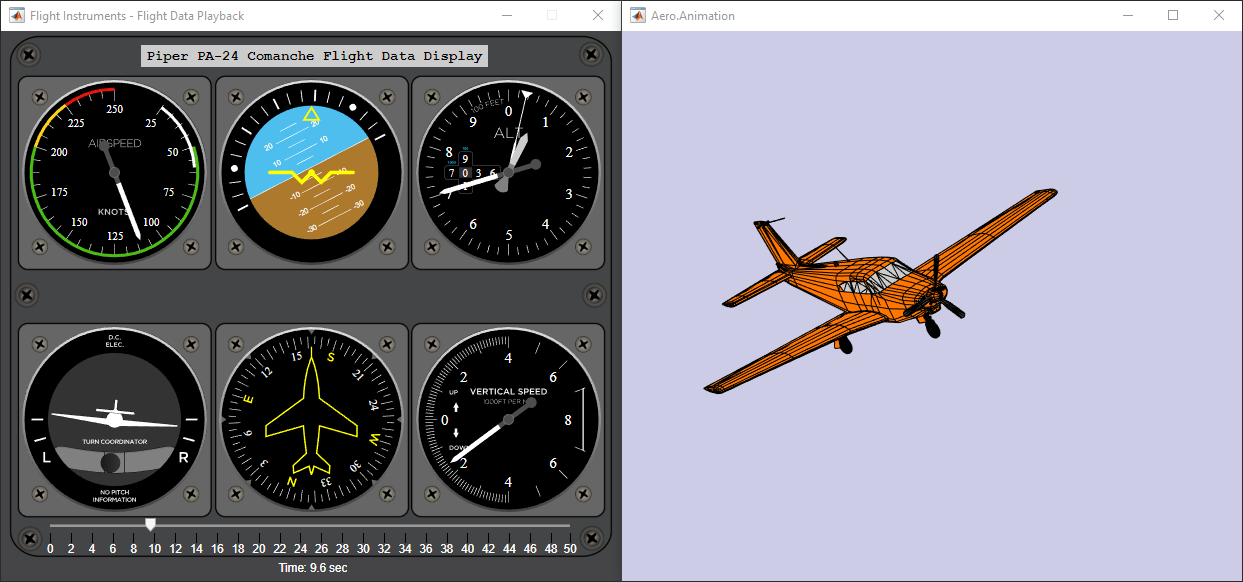Click the orange Piper airplane model
Image resolution: width=1243 pixels, height=582 pixels.
click(881, 290)
